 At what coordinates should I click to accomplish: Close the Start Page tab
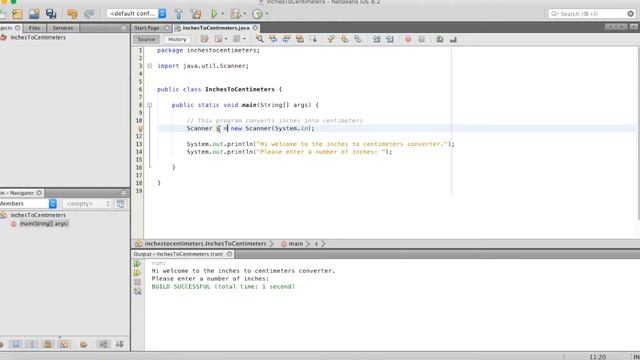(x=167, y=28)
